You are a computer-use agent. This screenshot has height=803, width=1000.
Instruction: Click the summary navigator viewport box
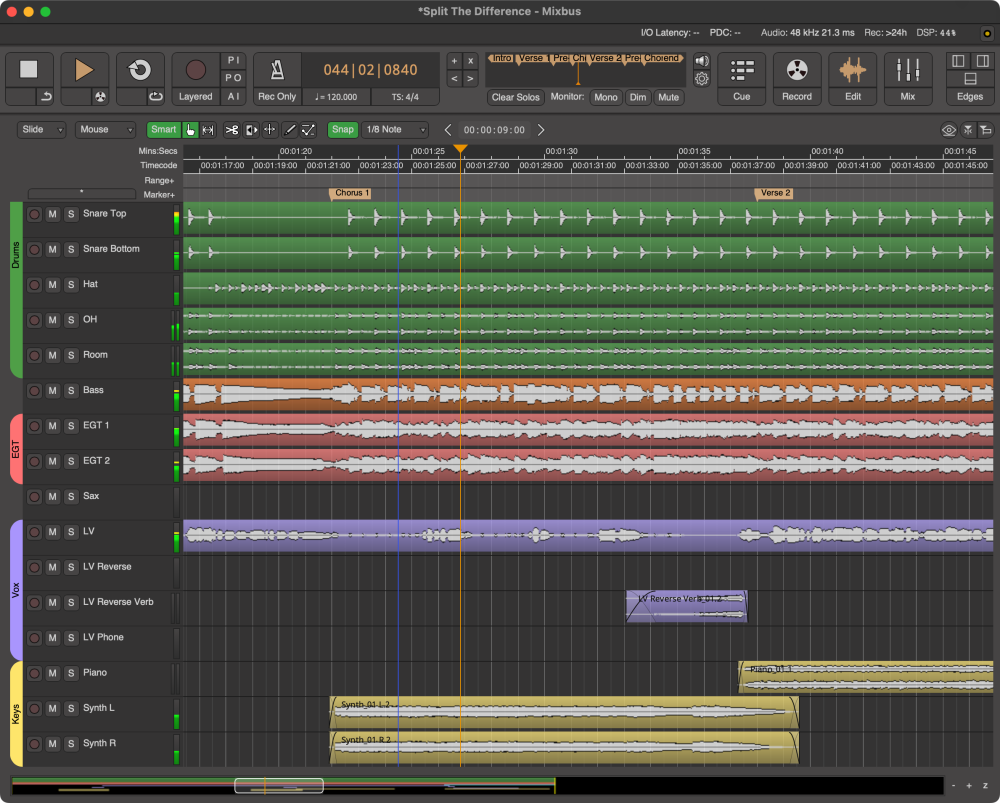point(279,786)
